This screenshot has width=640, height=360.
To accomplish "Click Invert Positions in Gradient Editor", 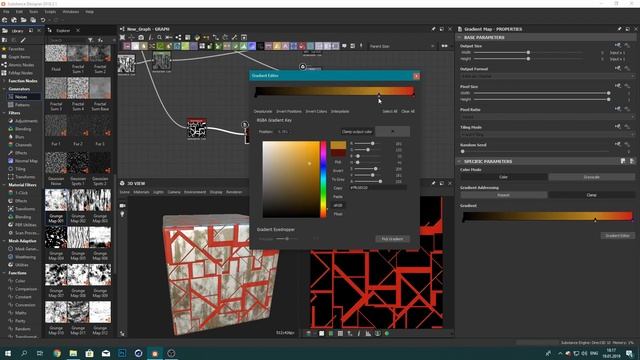I will click(x=289, y=111).
